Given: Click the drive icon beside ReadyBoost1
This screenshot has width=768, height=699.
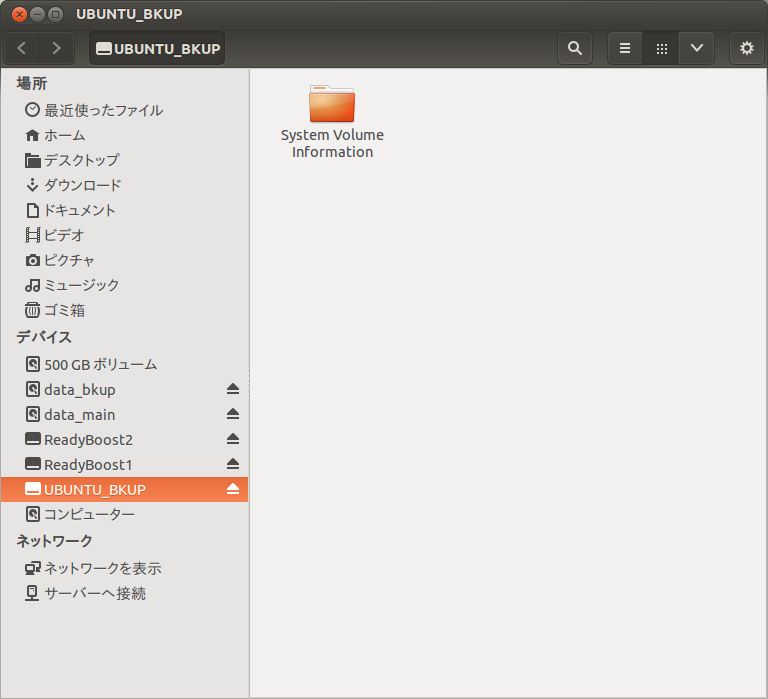Looking at the screenshot, I should click(32, 464).
